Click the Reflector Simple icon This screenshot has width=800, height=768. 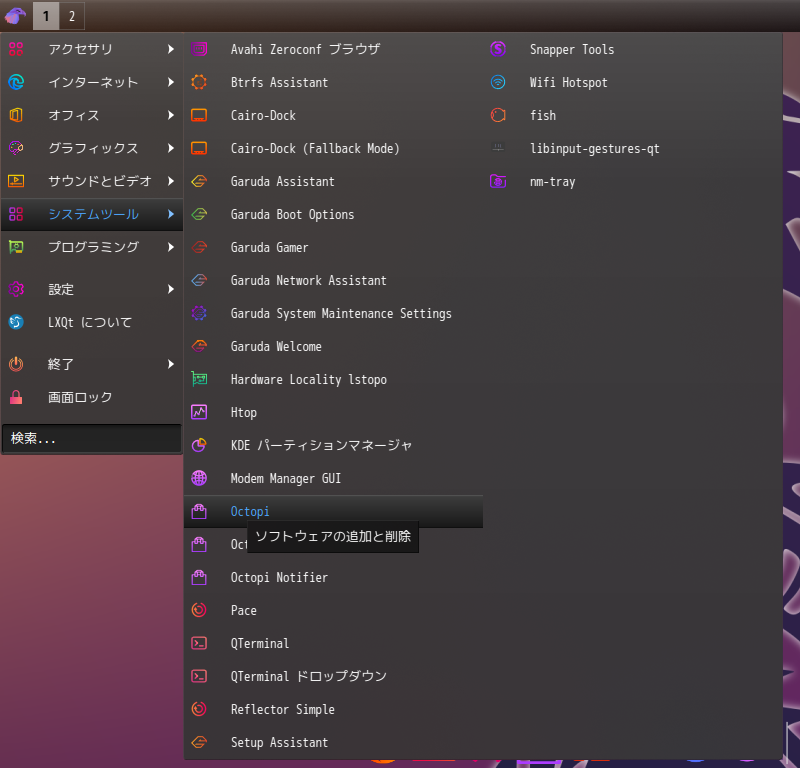coord(199,709)
